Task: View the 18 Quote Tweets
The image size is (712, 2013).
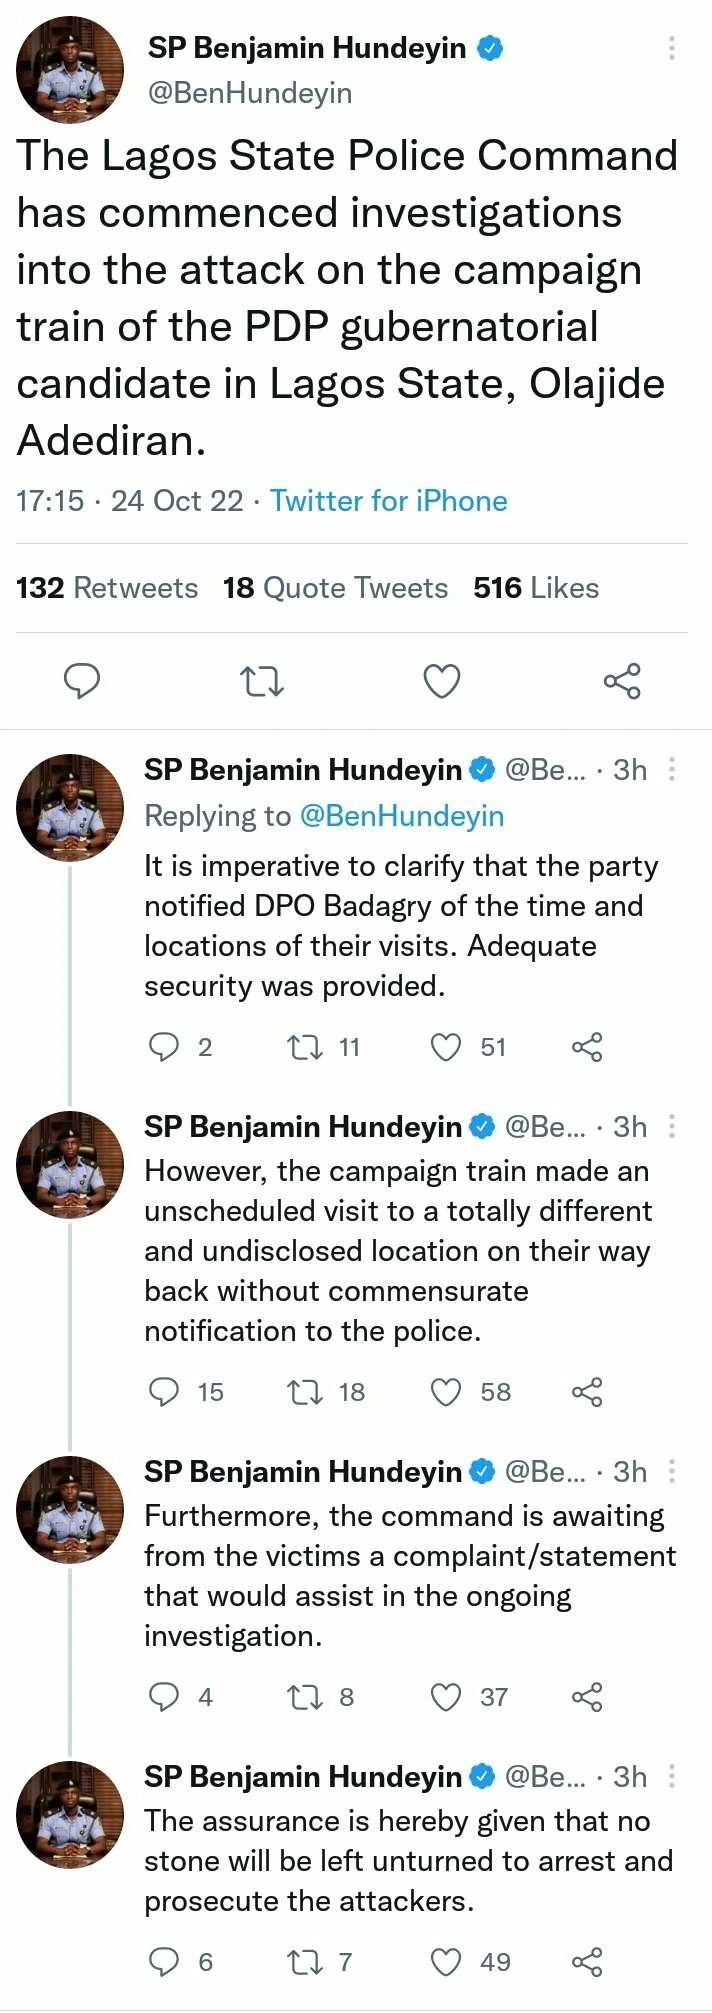Action: (x=335, y=588)
